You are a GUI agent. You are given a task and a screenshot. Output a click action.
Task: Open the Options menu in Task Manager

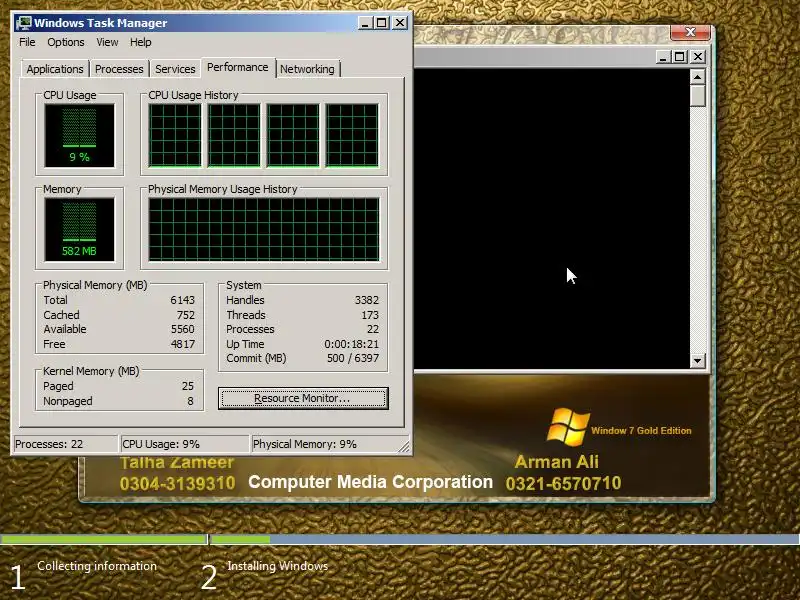[66, 42]
